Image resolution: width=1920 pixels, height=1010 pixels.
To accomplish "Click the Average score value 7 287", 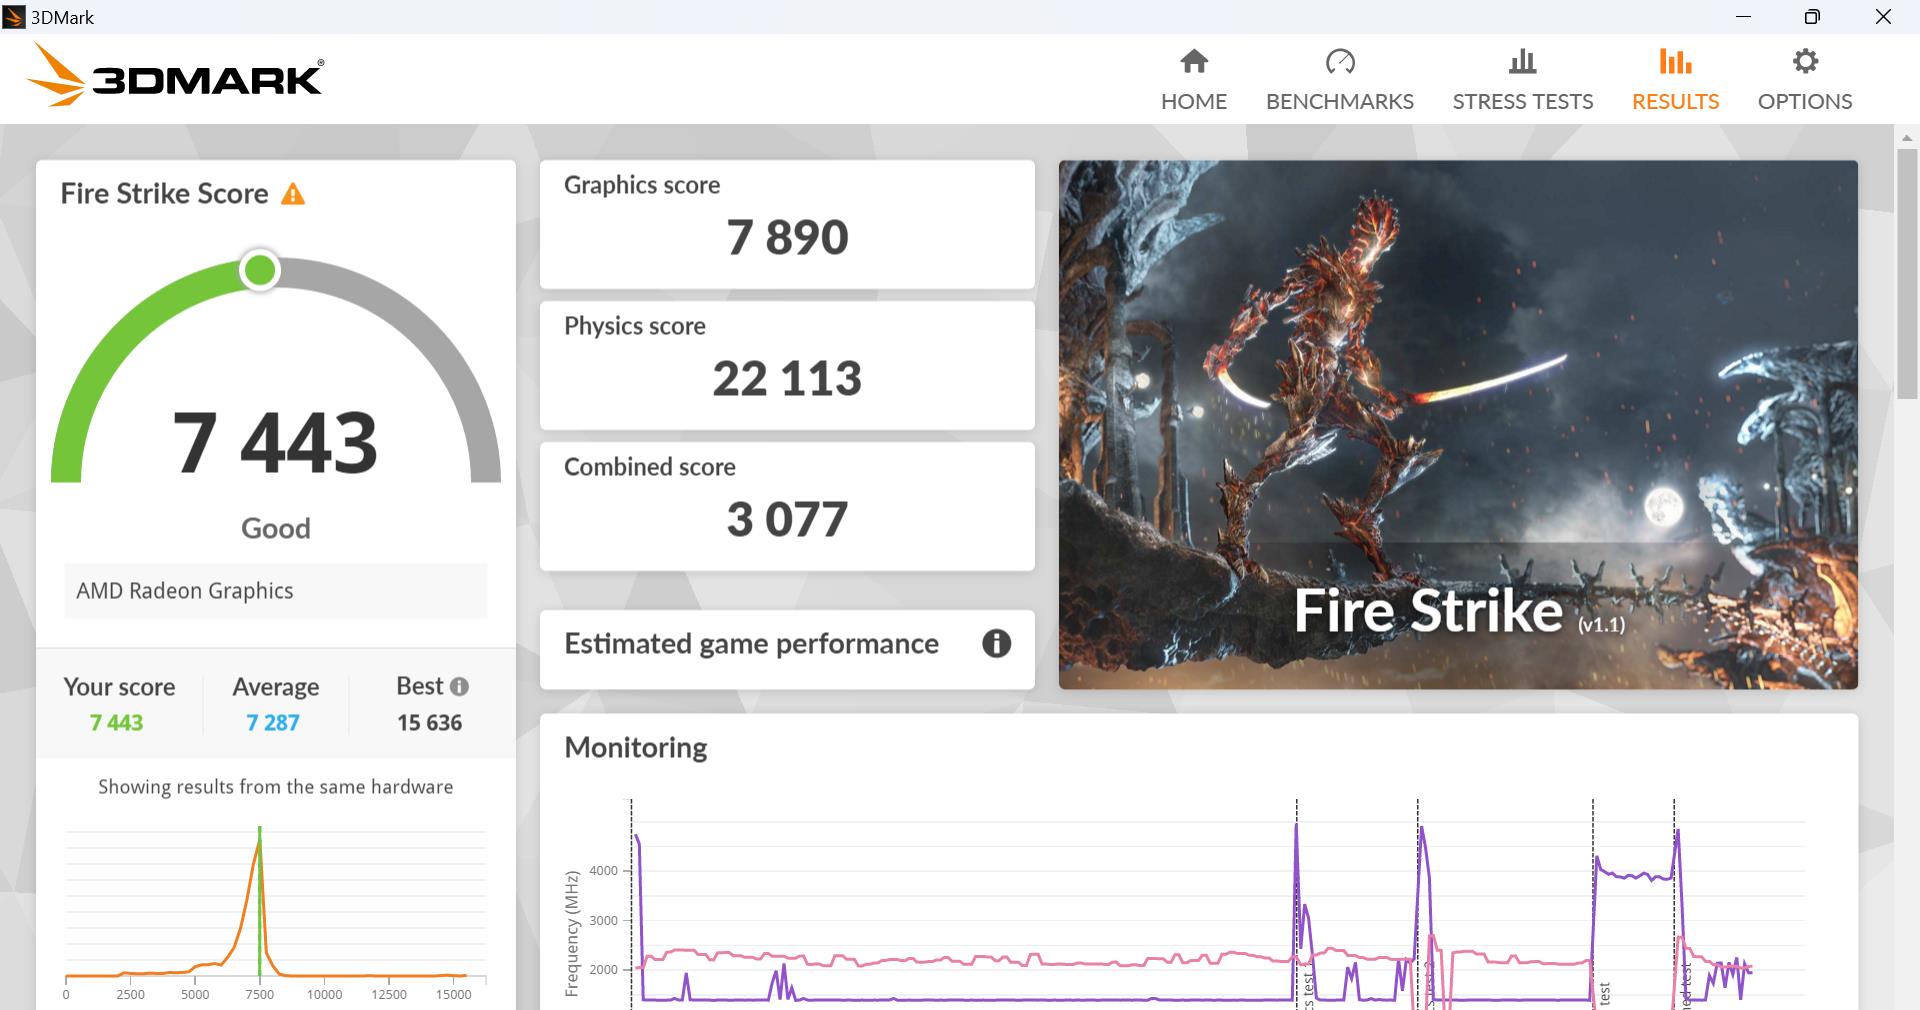I will 273,723.
